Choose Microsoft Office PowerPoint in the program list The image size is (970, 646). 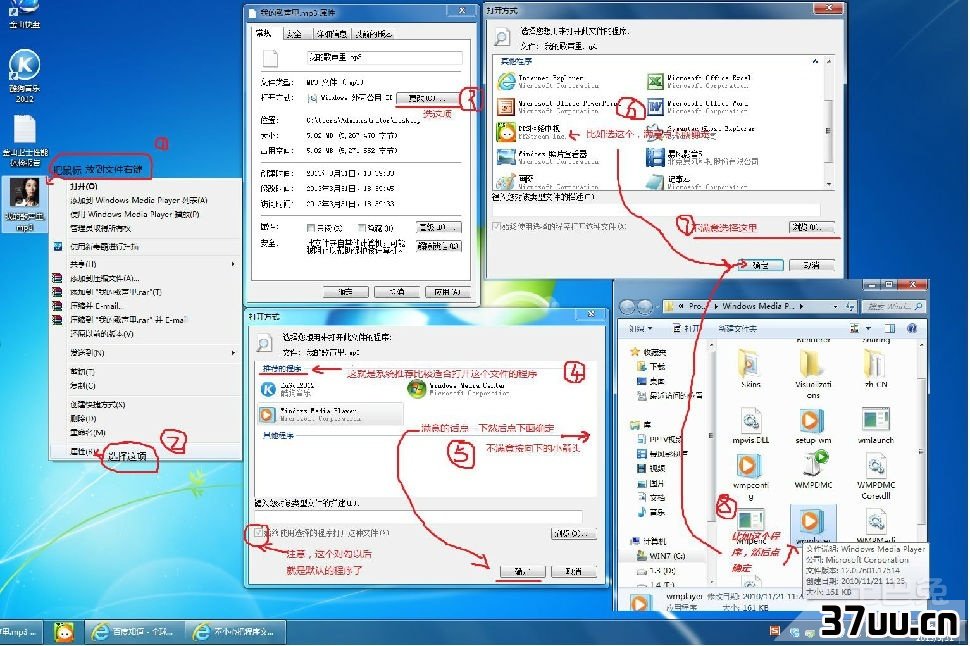pyautogui.click(x=559, y=107)
